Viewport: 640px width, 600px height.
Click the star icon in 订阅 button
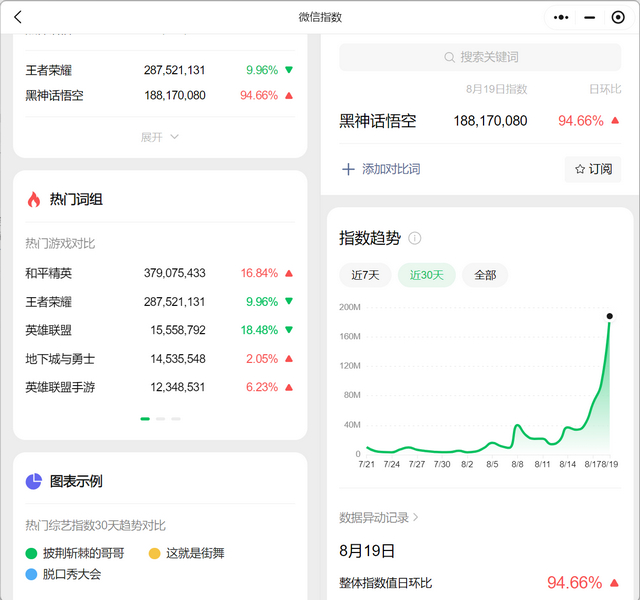click(580, 169)
